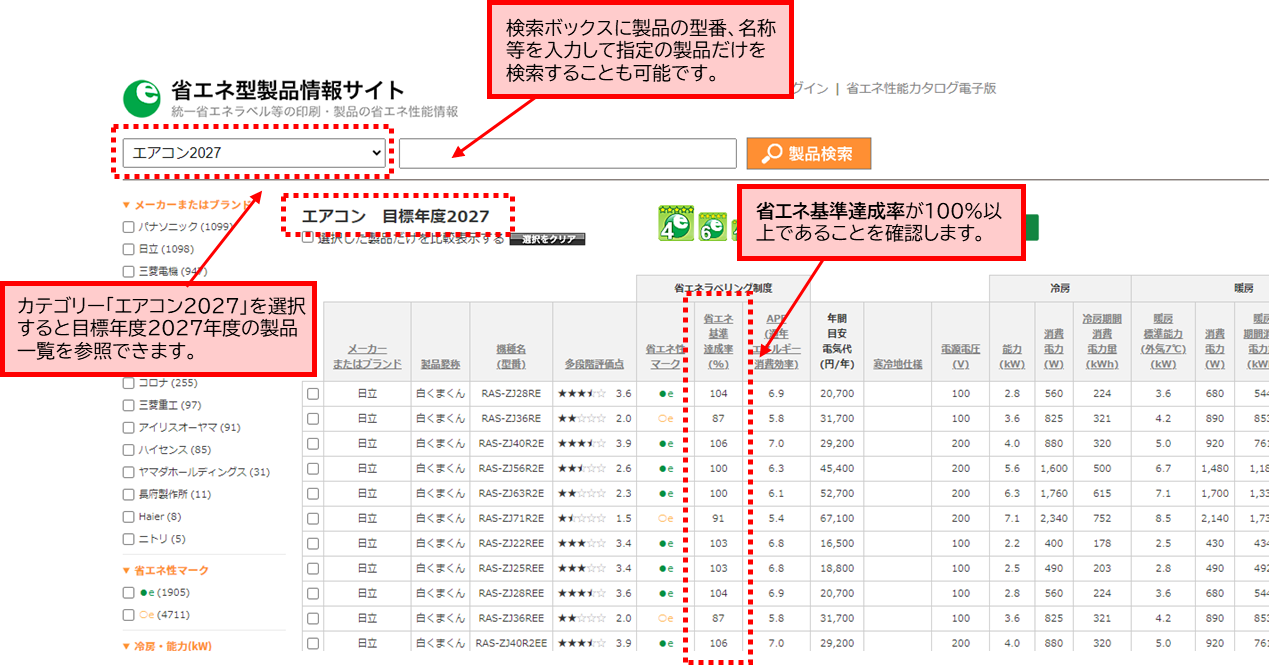Check the Haier (8) brand filter

(x=128, y=517)
